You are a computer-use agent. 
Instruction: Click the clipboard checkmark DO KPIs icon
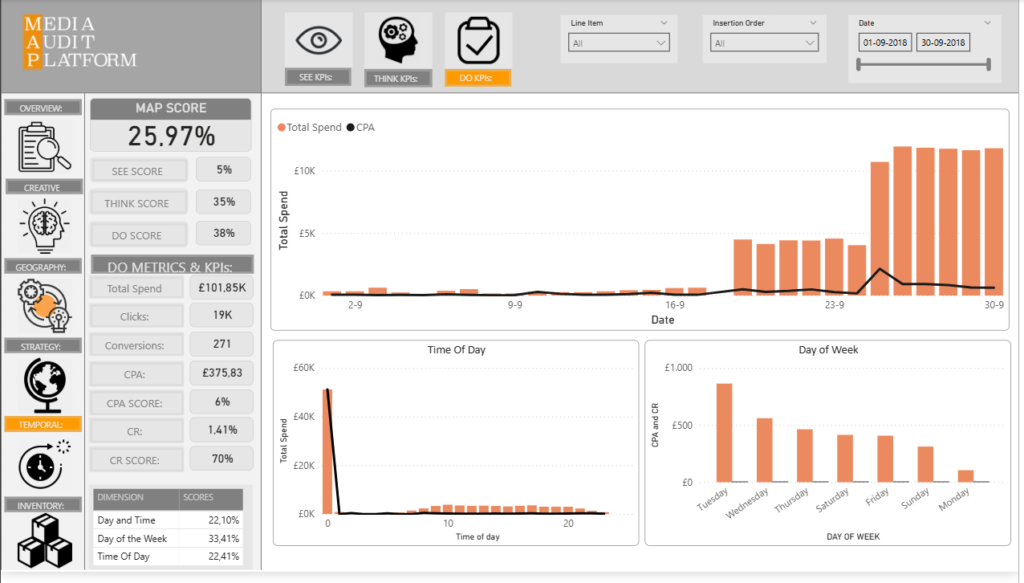click(x=477, y=40)
